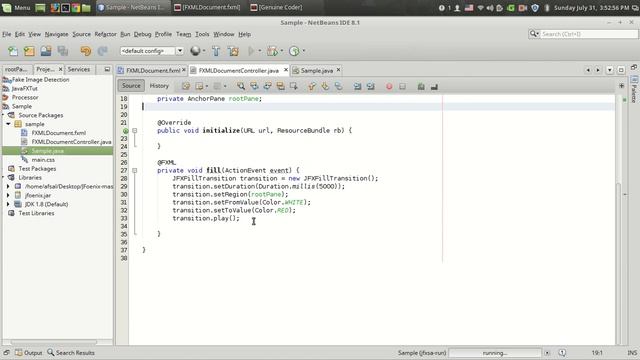The image size is (640, 360).
Task: Switch to the FXMLDocument.fxml editor tab
Action: point(153,70)
